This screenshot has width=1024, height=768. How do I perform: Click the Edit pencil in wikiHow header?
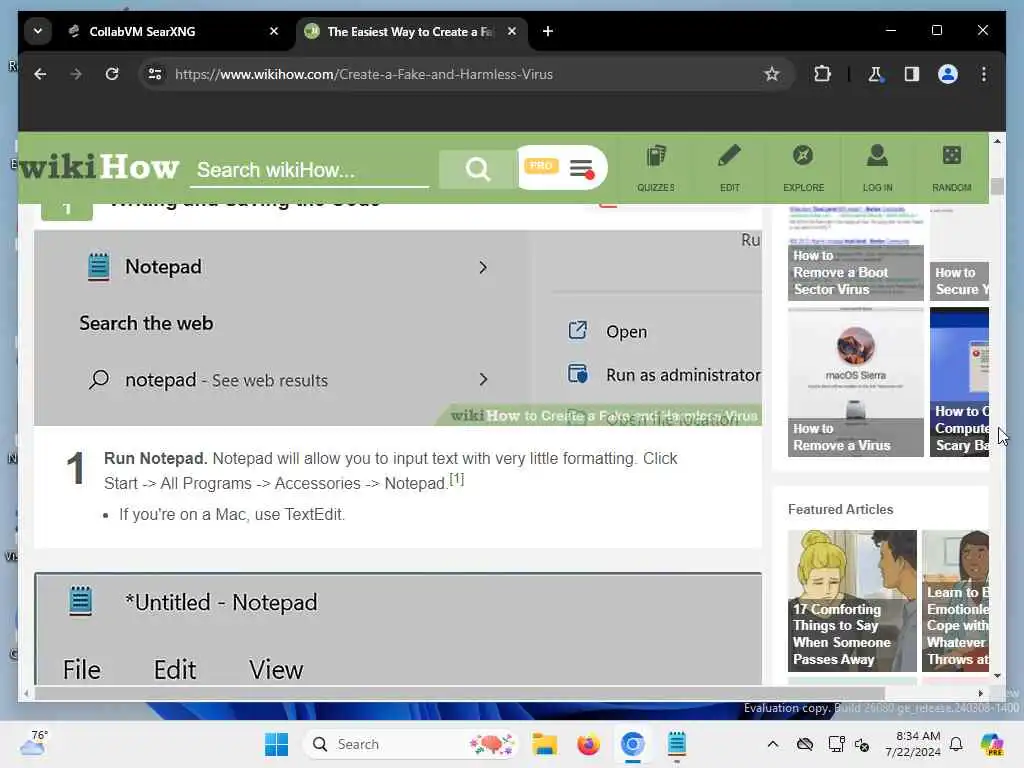729,168
